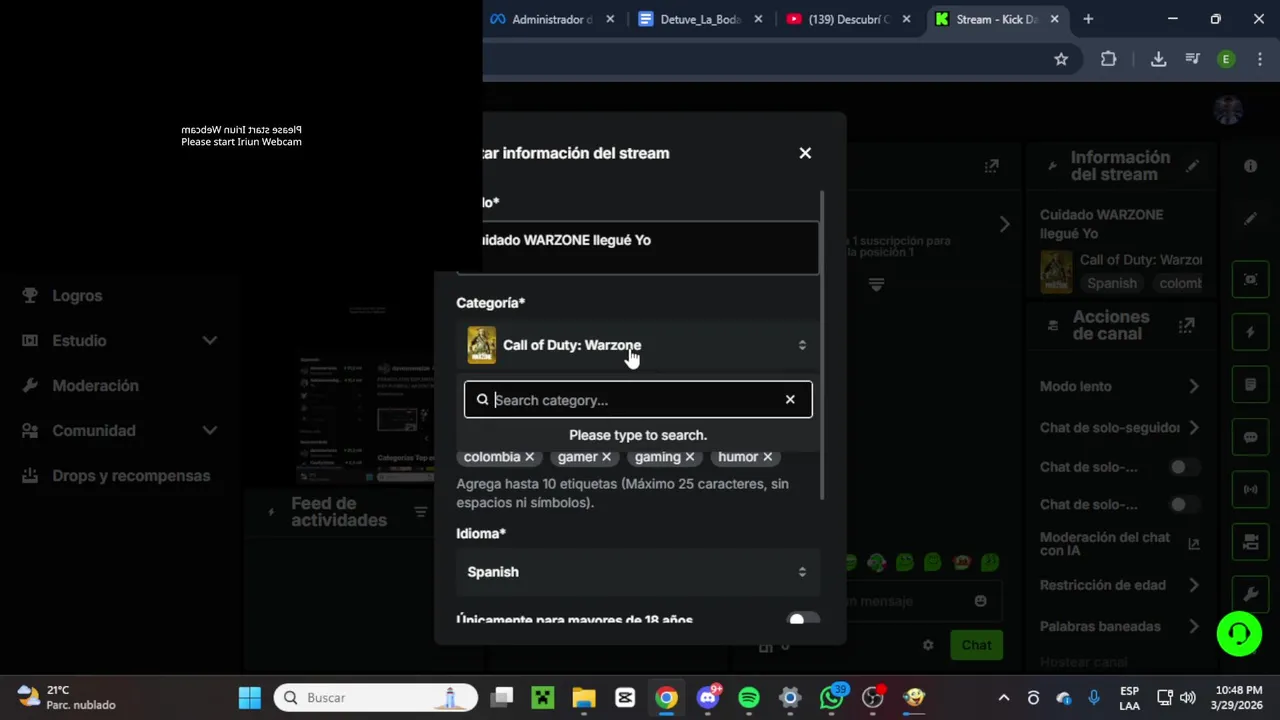Open the Spanish language dropdown
Viewport: 1280px width, 720px height.
637,572
